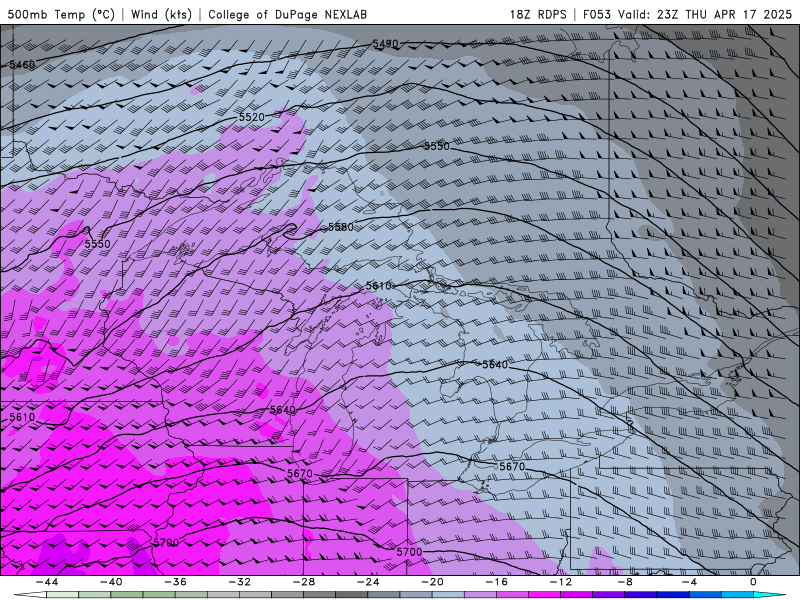Click the -28 colorbar scale label
The width and height of the screenshot is (800, 600).
(x=304, y=582)
